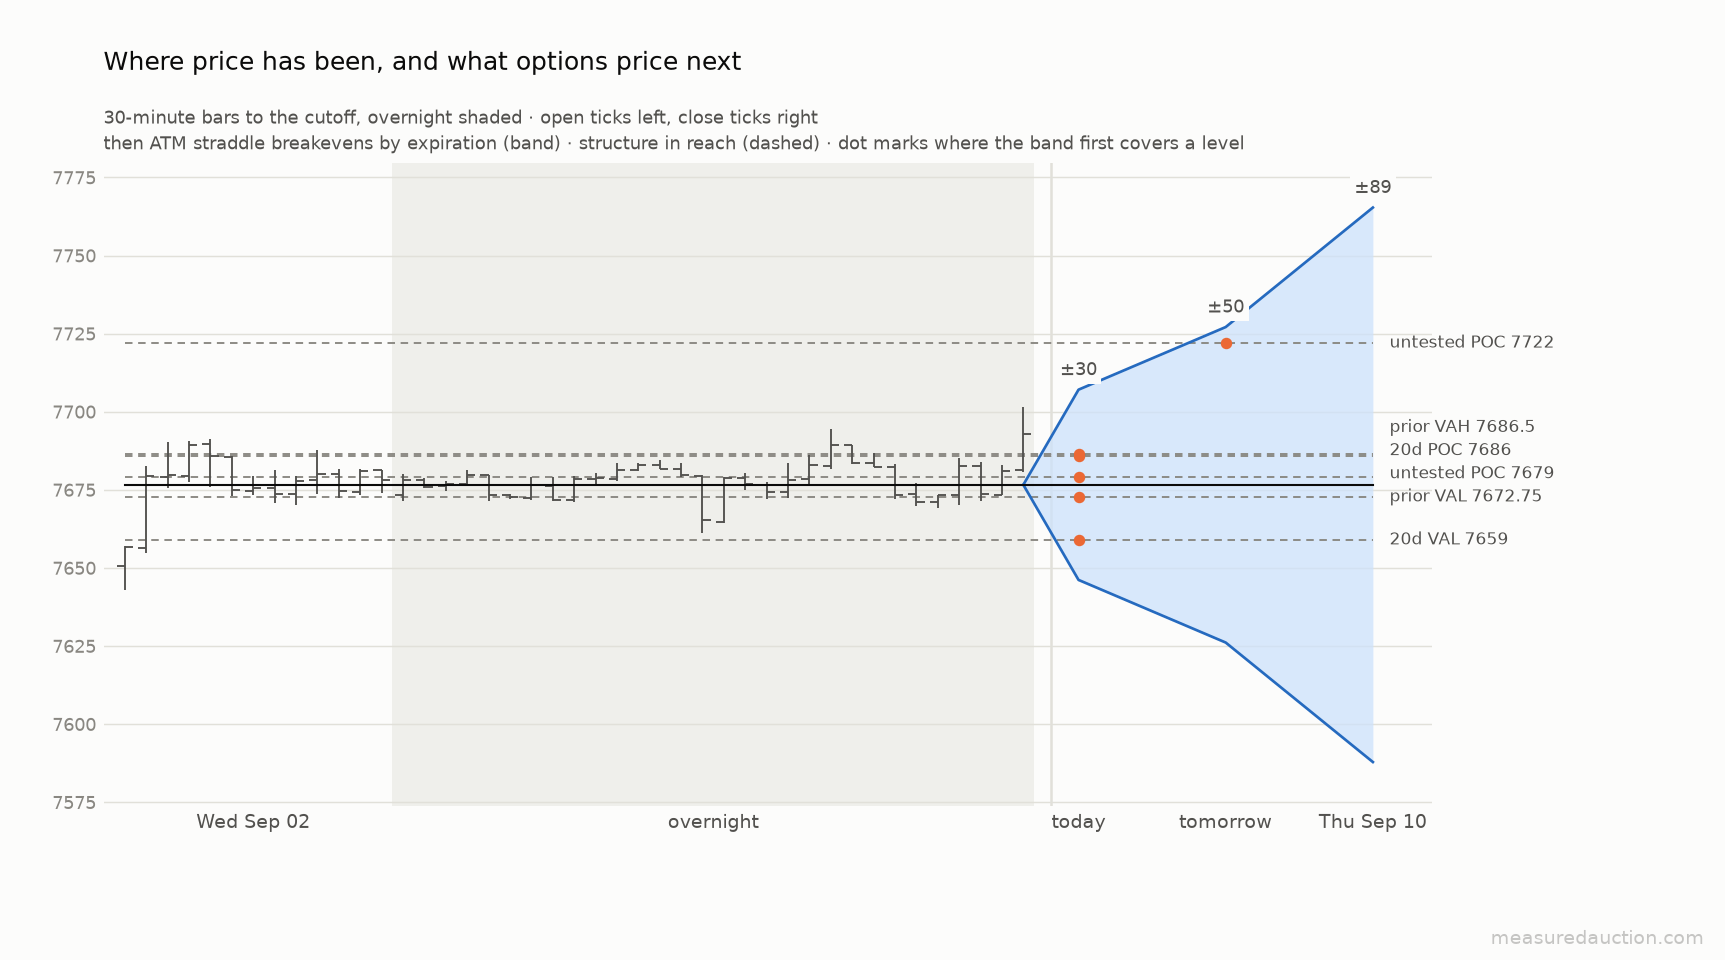Select the 'untested POC 7679' label
This screenshot has height=960, width=1725.
pos(1471,472)
